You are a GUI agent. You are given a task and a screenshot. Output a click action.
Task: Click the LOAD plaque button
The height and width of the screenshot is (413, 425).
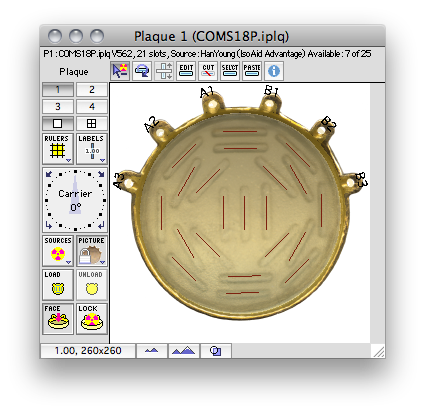[58, 285]
